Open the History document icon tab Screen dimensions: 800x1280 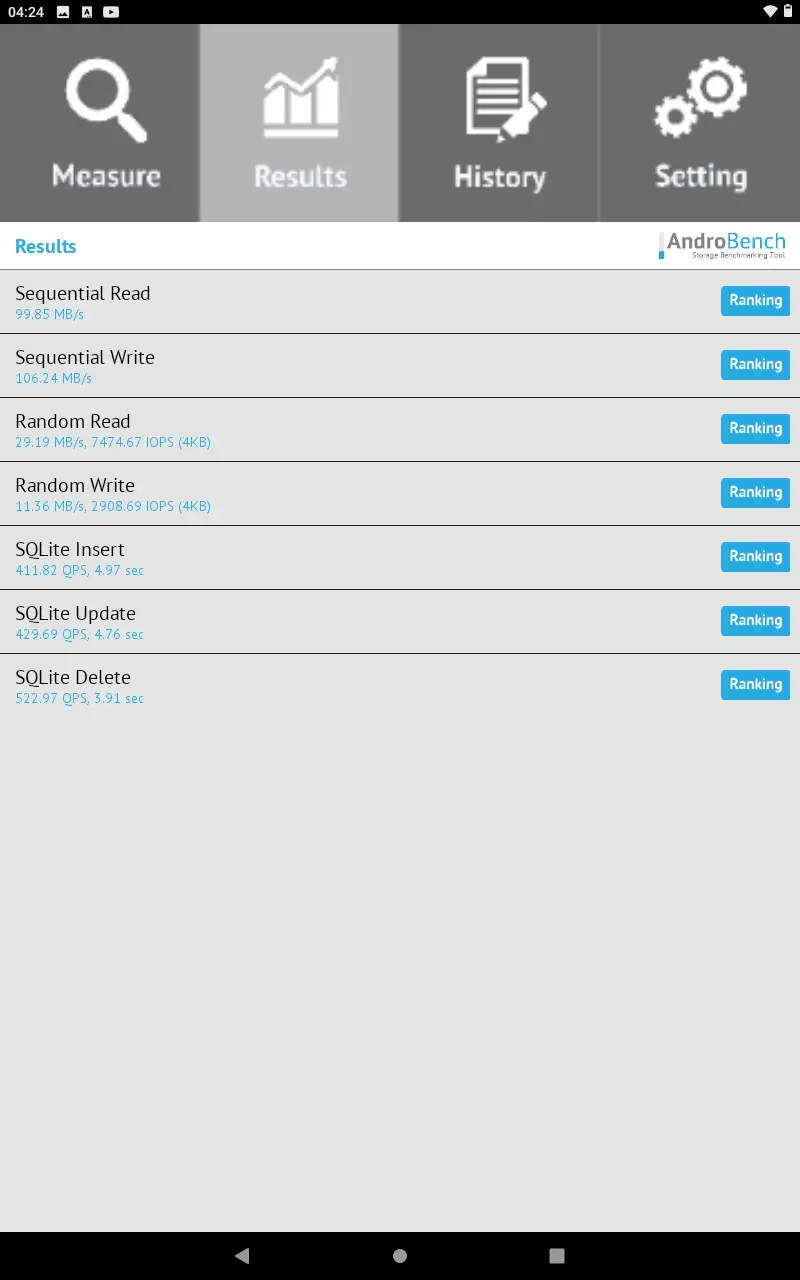point(500,123)
